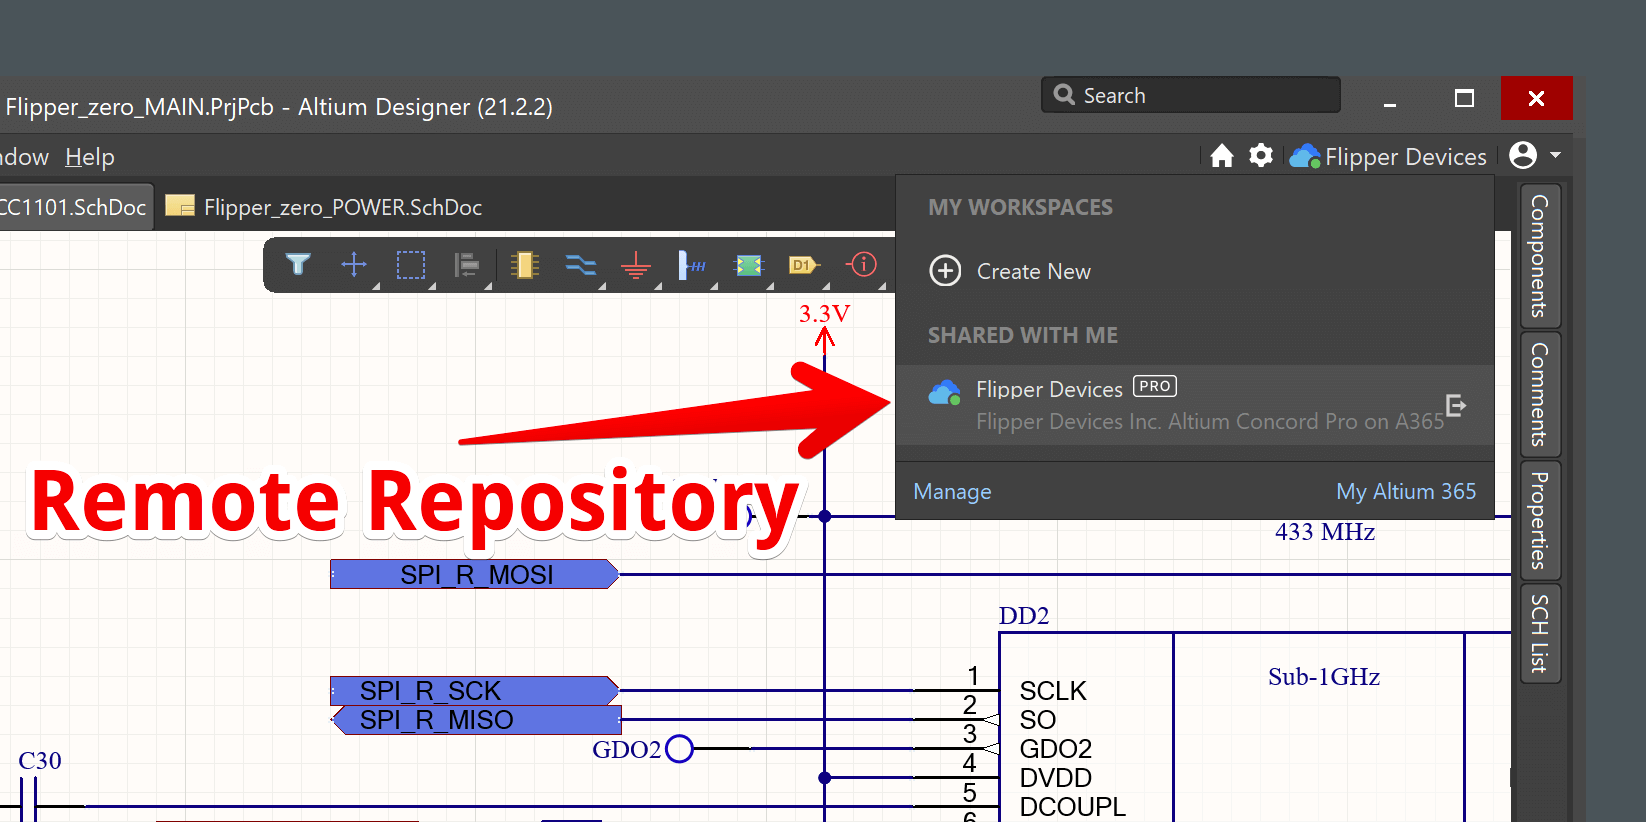Pick the GND power port tool

click(x=636, y=265)
